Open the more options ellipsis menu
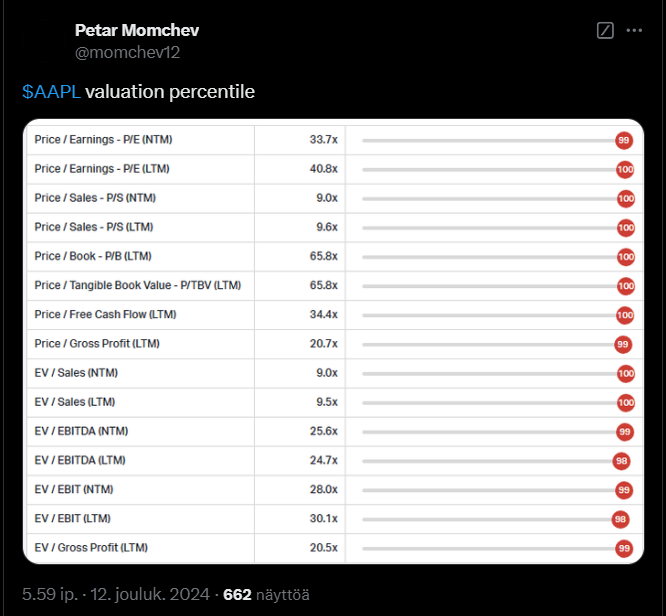This screenshot has height=616, width=666. 634,31
